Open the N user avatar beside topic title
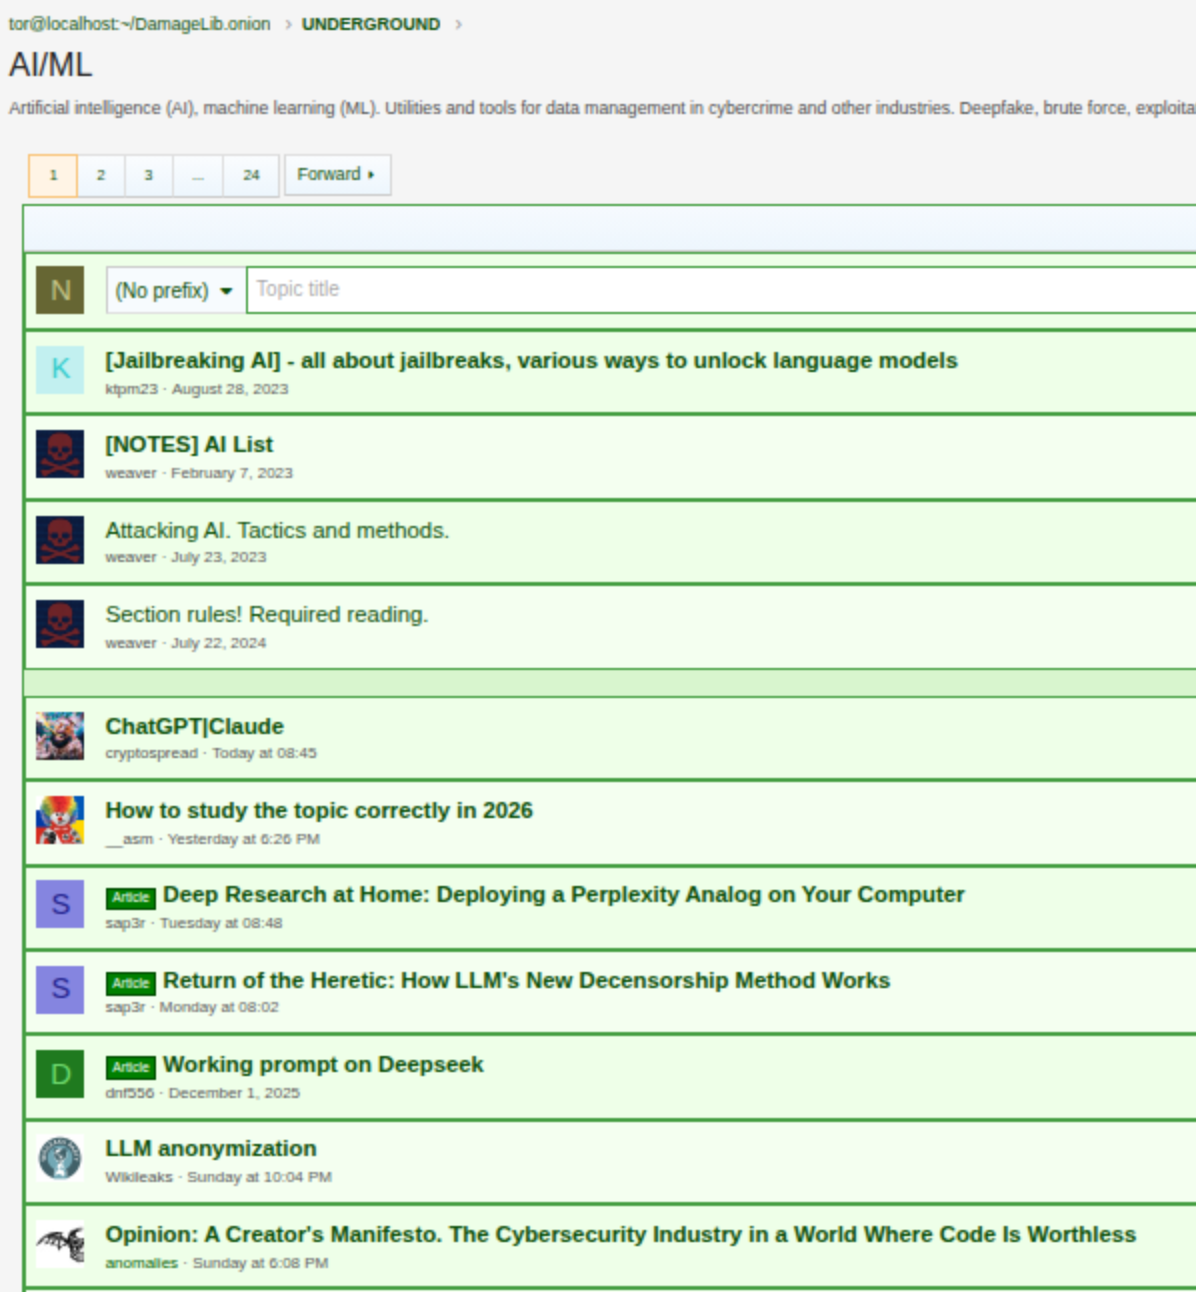1196x1292 pixels. click(x=60, y=290)
